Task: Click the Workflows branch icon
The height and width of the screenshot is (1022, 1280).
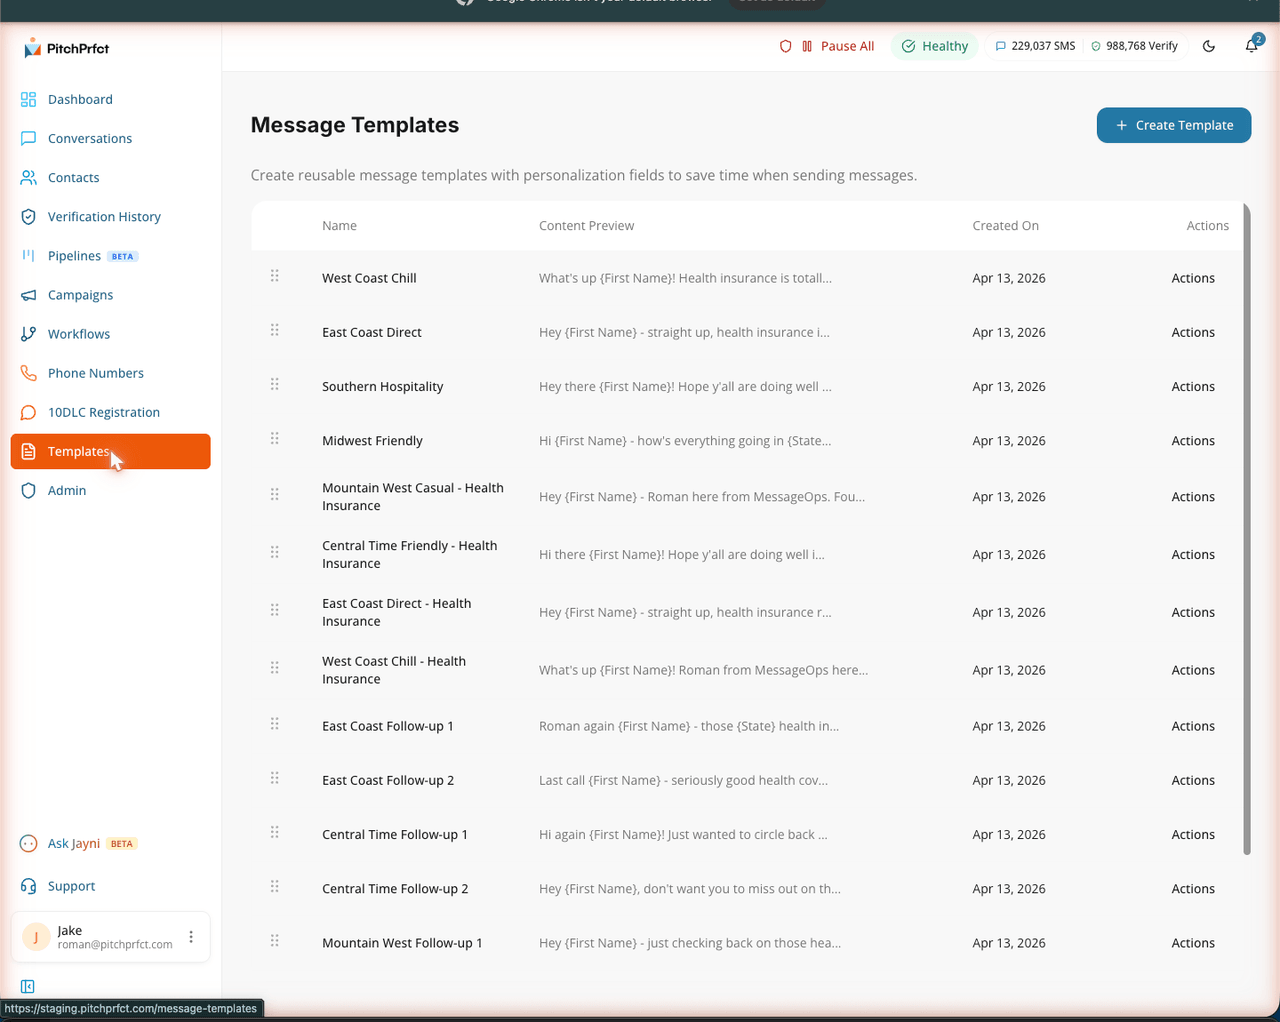Action: pyautogui.click(x=28, y=333)
